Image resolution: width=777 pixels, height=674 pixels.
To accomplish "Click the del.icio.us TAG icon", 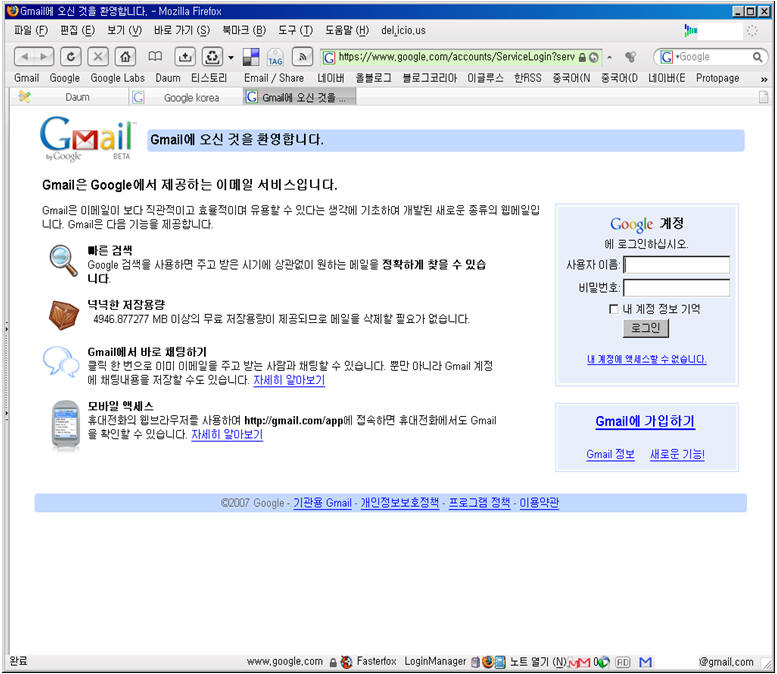I will point(275,57).
